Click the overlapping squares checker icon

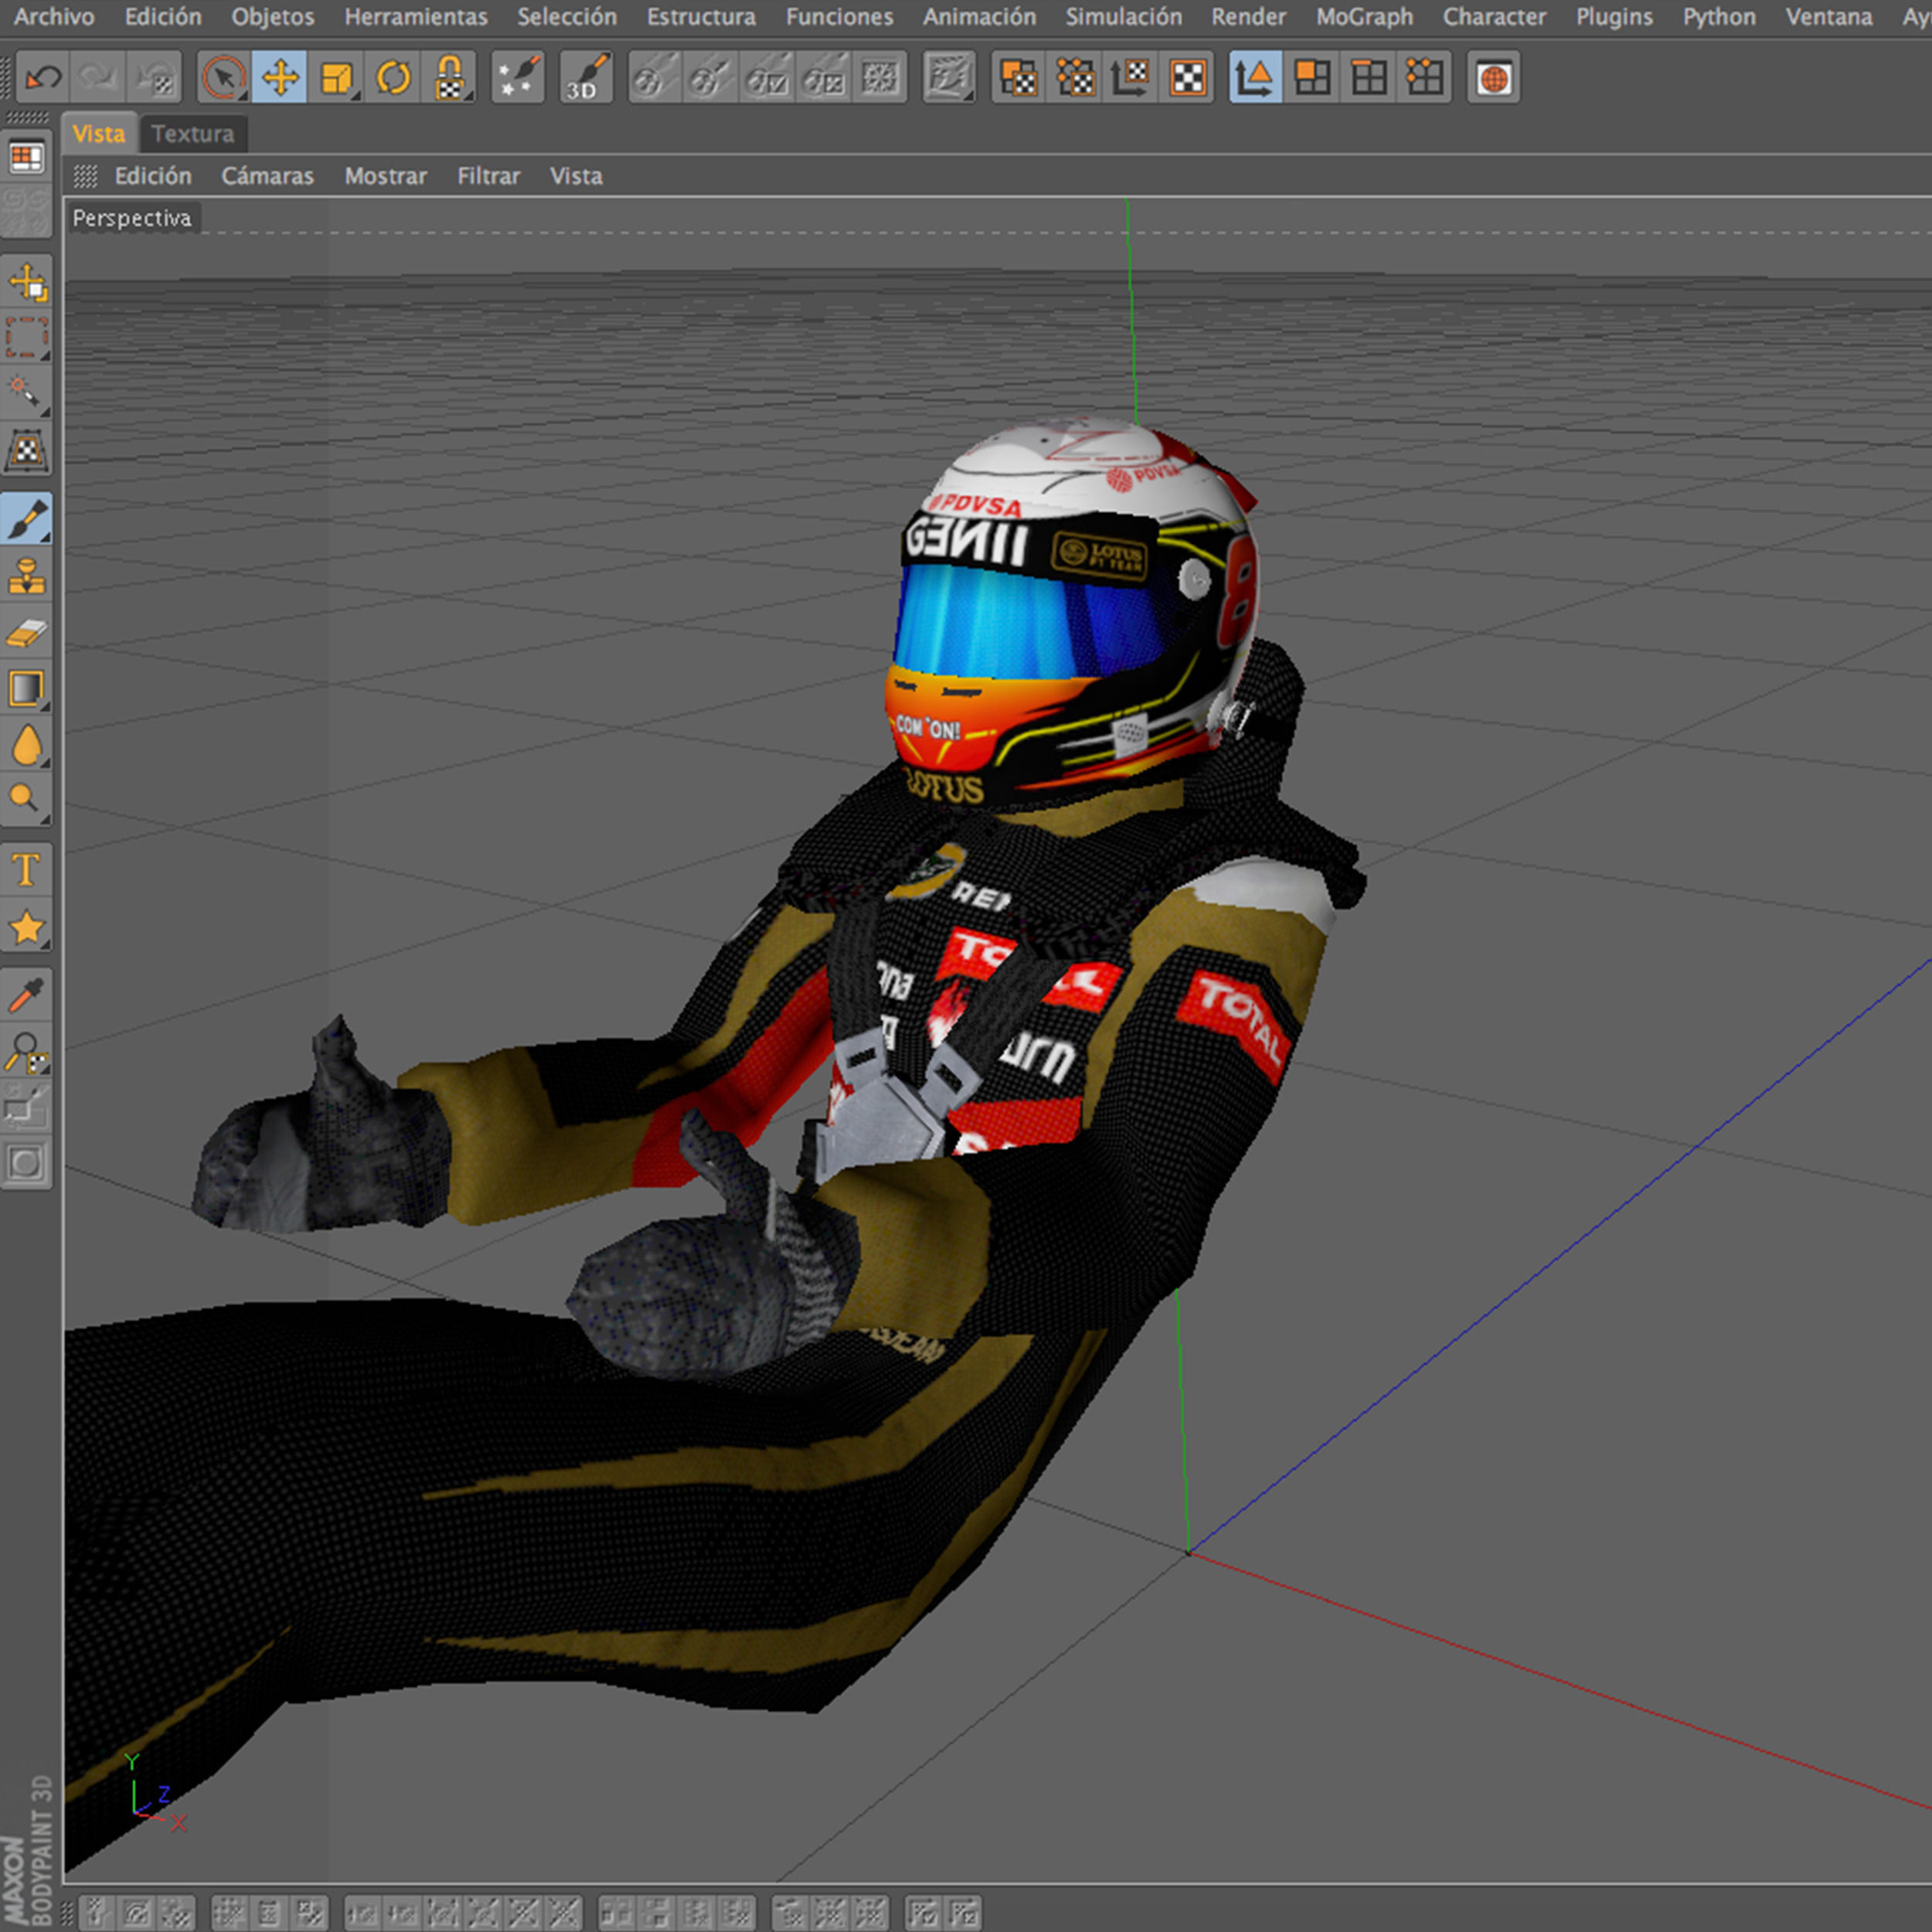tap(1018, 77)
